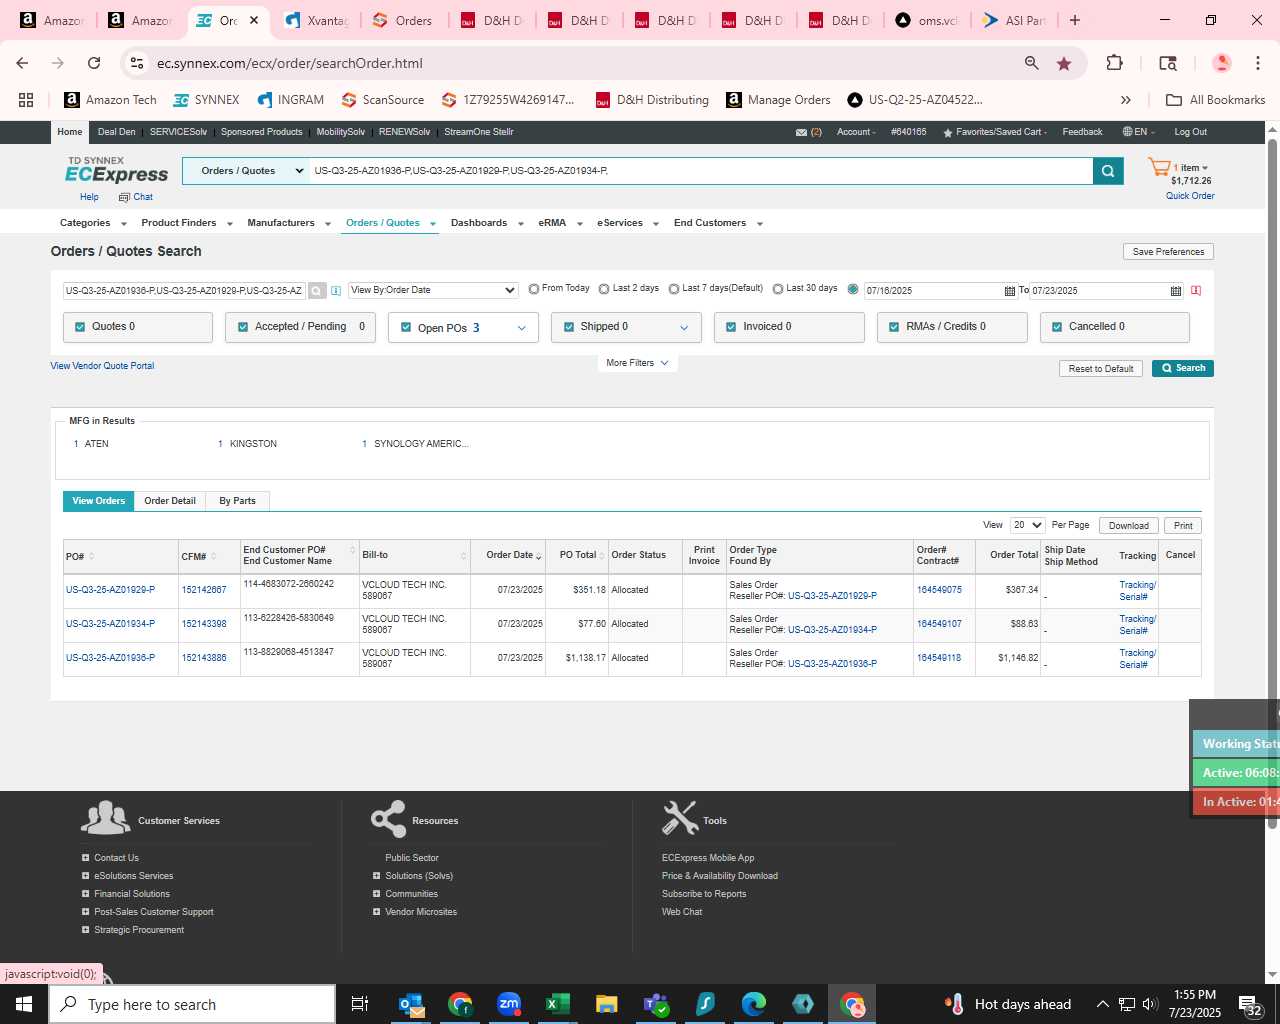Click the search magnifier button in header
The height and width of the screenshot is (1024, 1280).
coord(1108,171)
